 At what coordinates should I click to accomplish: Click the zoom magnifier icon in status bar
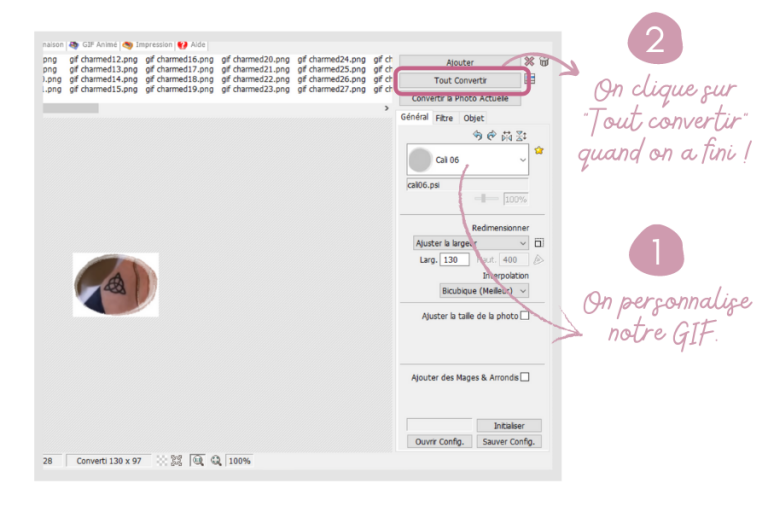216,461
